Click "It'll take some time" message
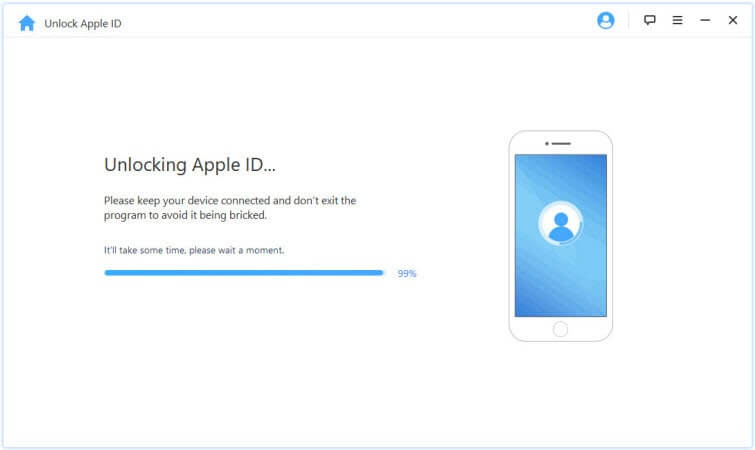The image size is (755, 450). (x=194, y=250)
